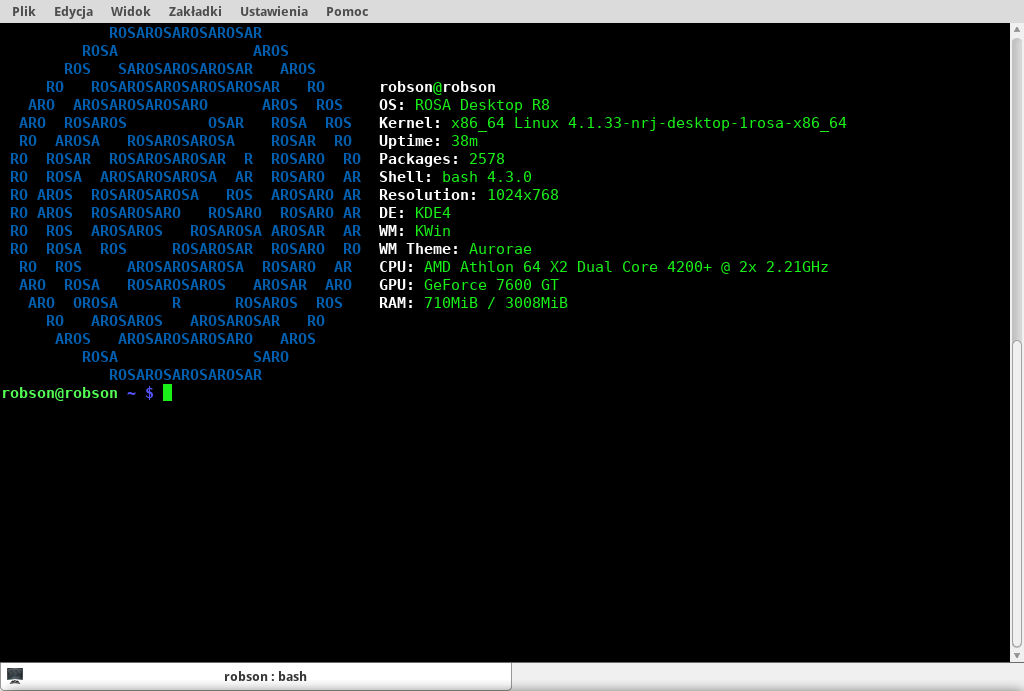Click the GPU value GeForce 7600 GT
The image size is (1024, 691).
[491, 285]
